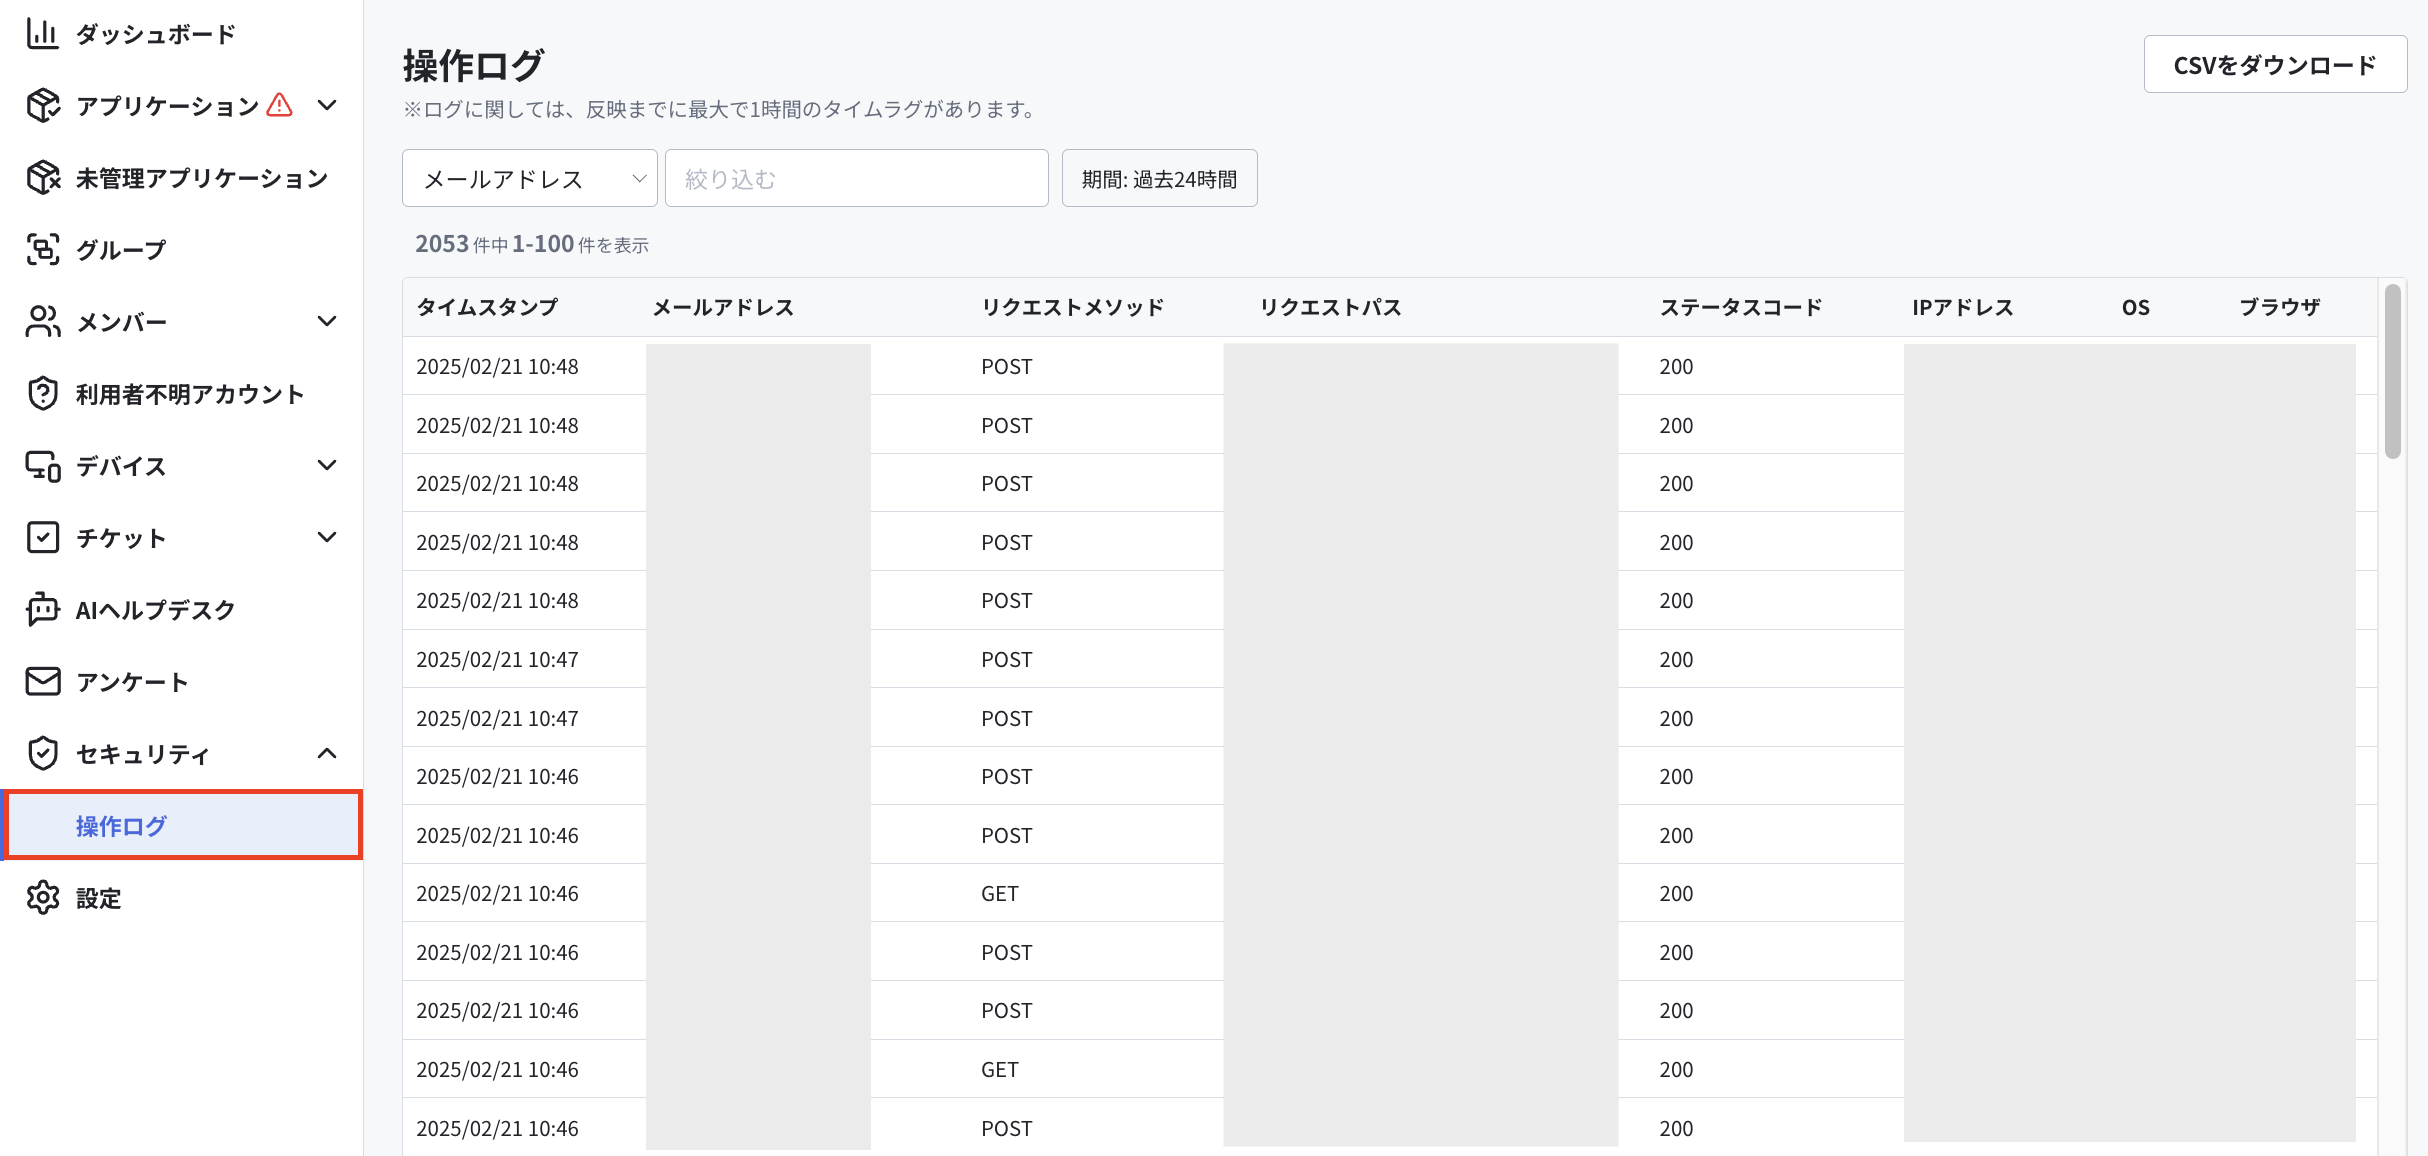Click the IPアドレス column header
This screenshot has width=2428, height=1156.
coord(1963,307)
